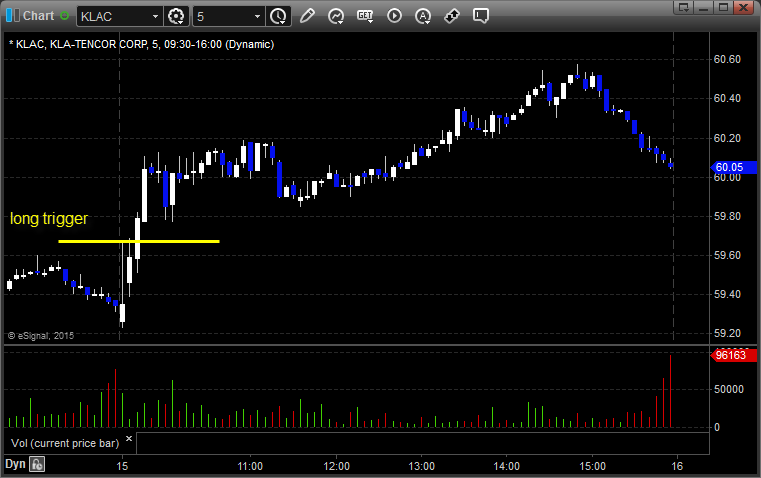Click the 60.60 price axis label

[x=727, y=59]
